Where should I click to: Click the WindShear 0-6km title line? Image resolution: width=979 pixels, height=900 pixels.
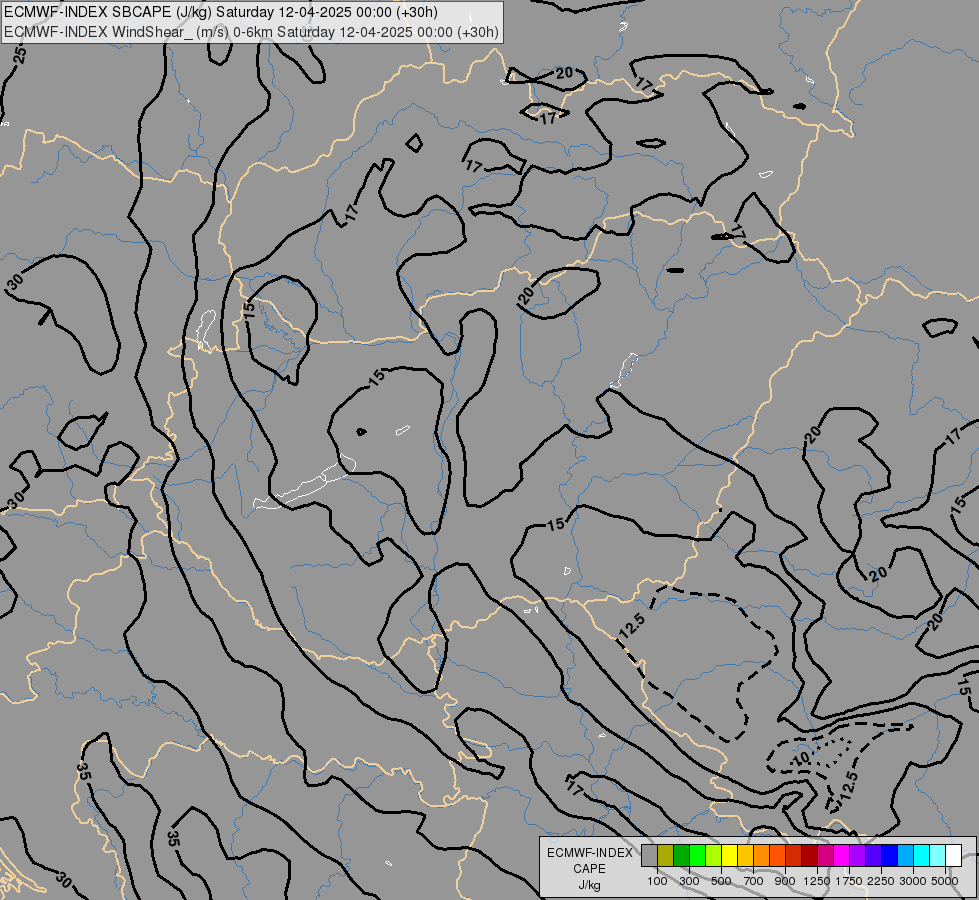(251, 32)
